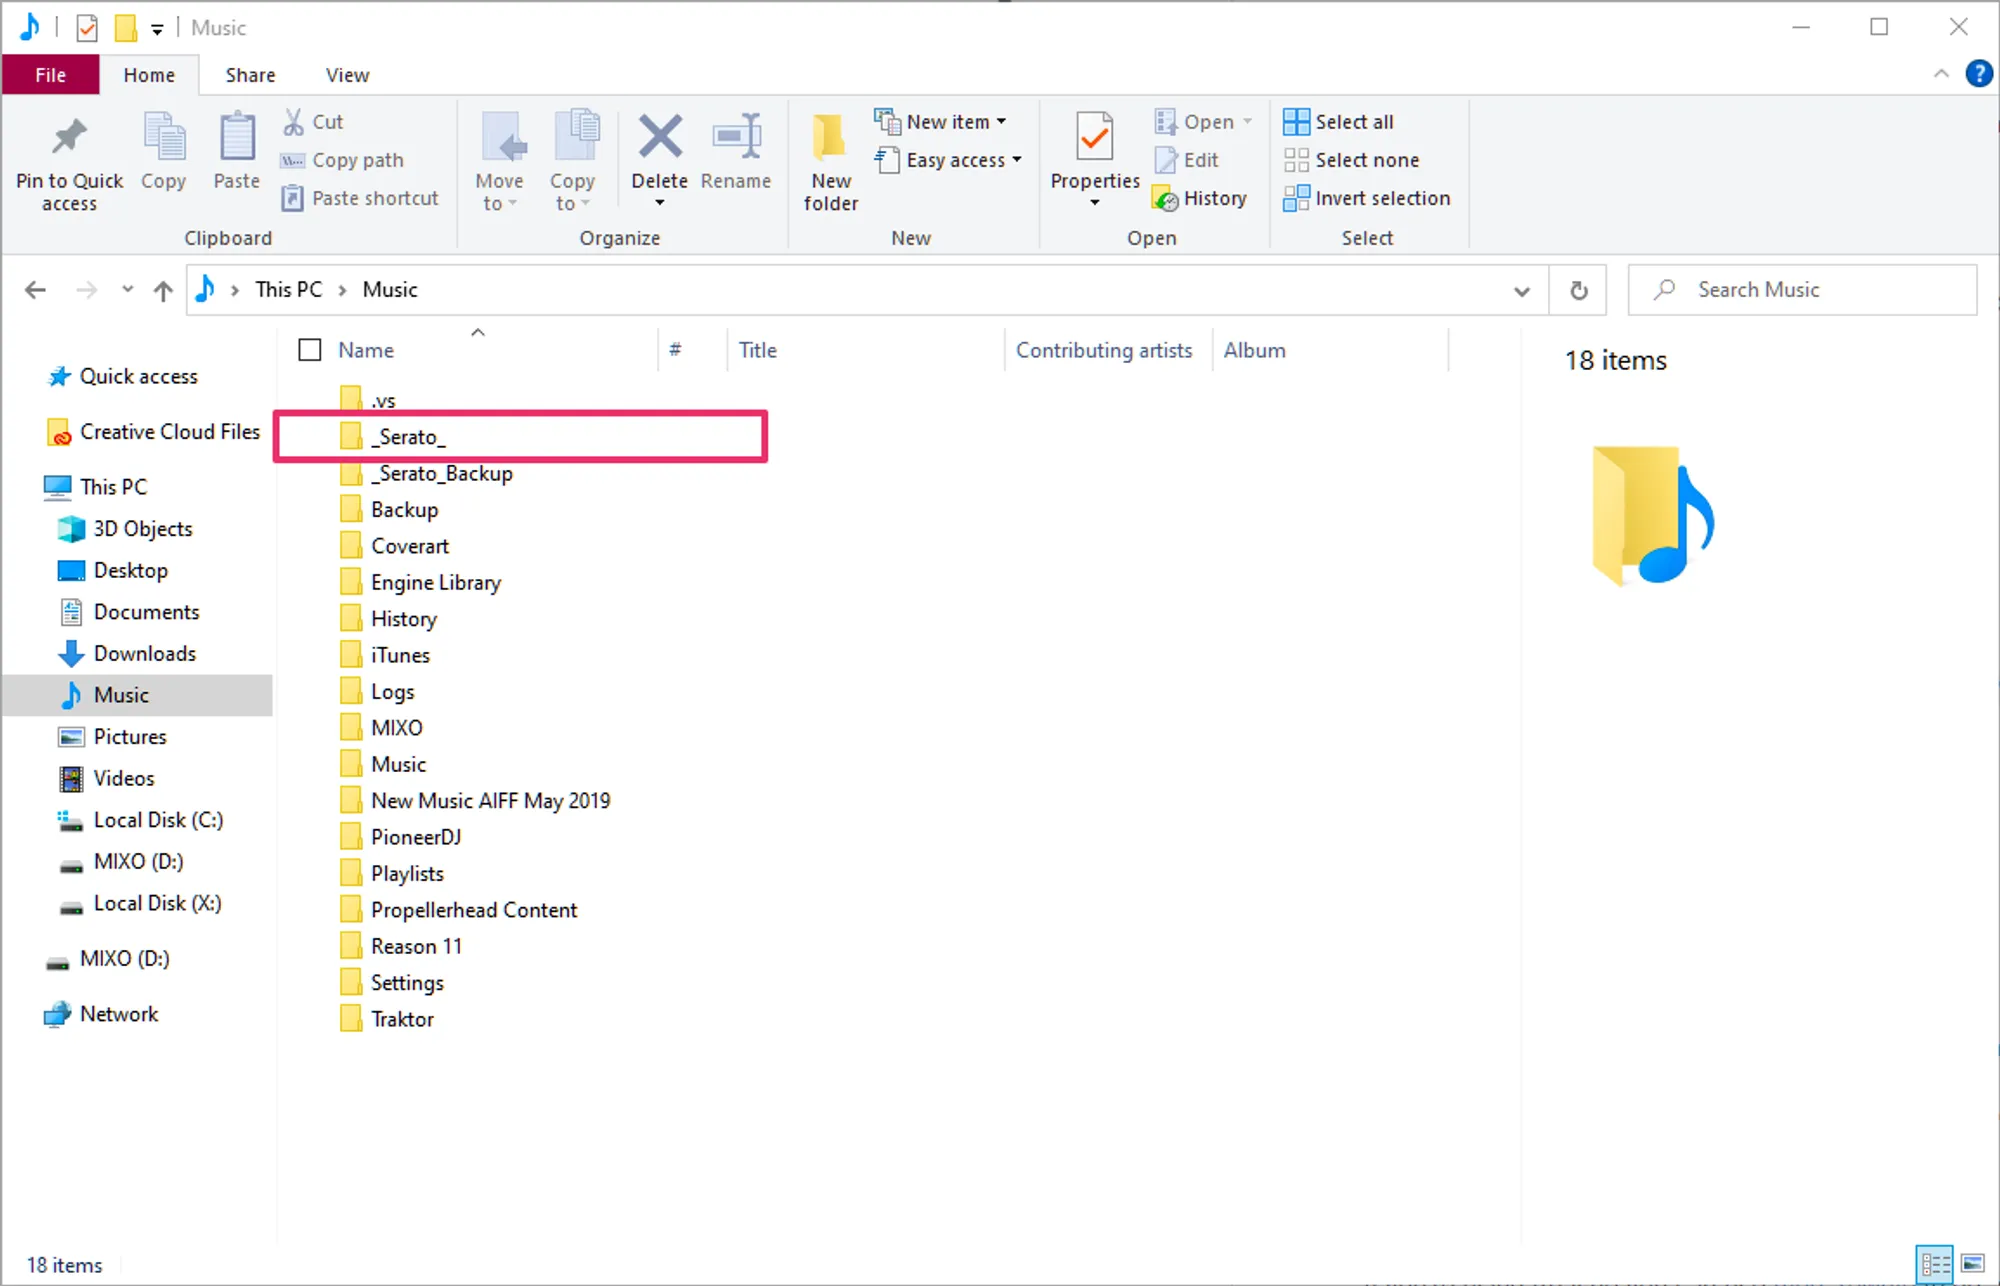Toggle the select-all checkbox above Name column
The height and width of the screenshot is (1286, 2000).
point(309,349)
